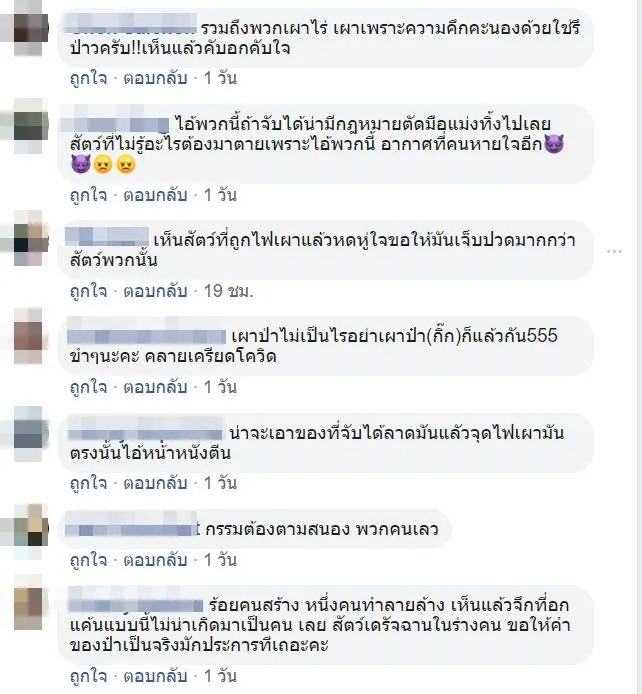Like the ไอ้หน้าหนังตีน comment
The height and width of the screenshot is (694, 642).
click(x=88, y=483)
